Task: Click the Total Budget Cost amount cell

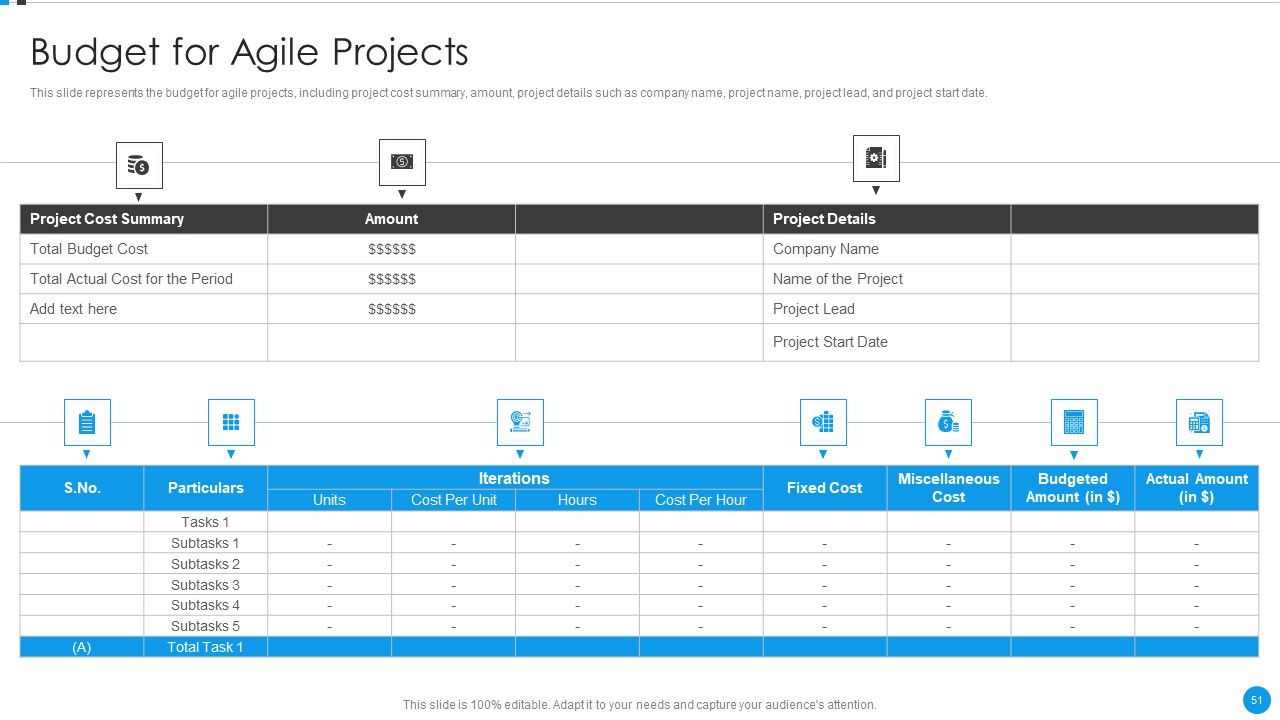Action: coord(392,249)
